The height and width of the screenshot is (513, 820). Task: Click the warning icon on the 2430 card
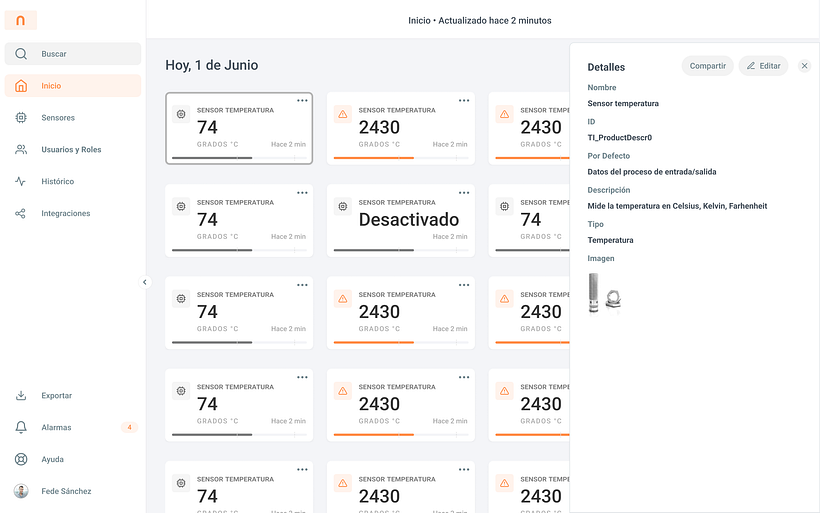click(x=343, y=115)
